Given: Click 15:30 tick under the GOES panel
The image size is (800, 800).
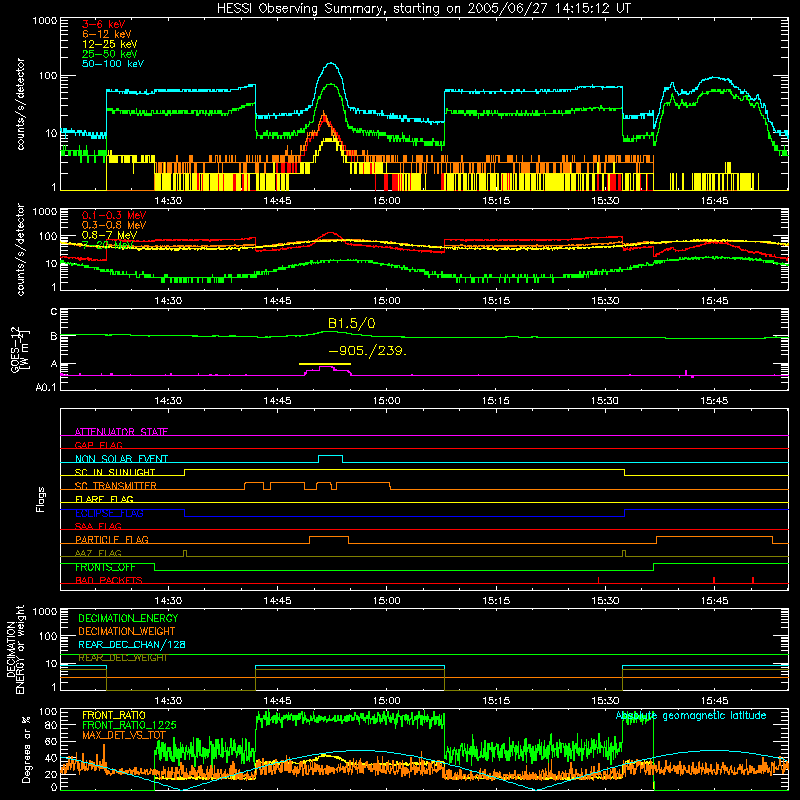Looking at the screenshot, I should (x=605, y=401).
